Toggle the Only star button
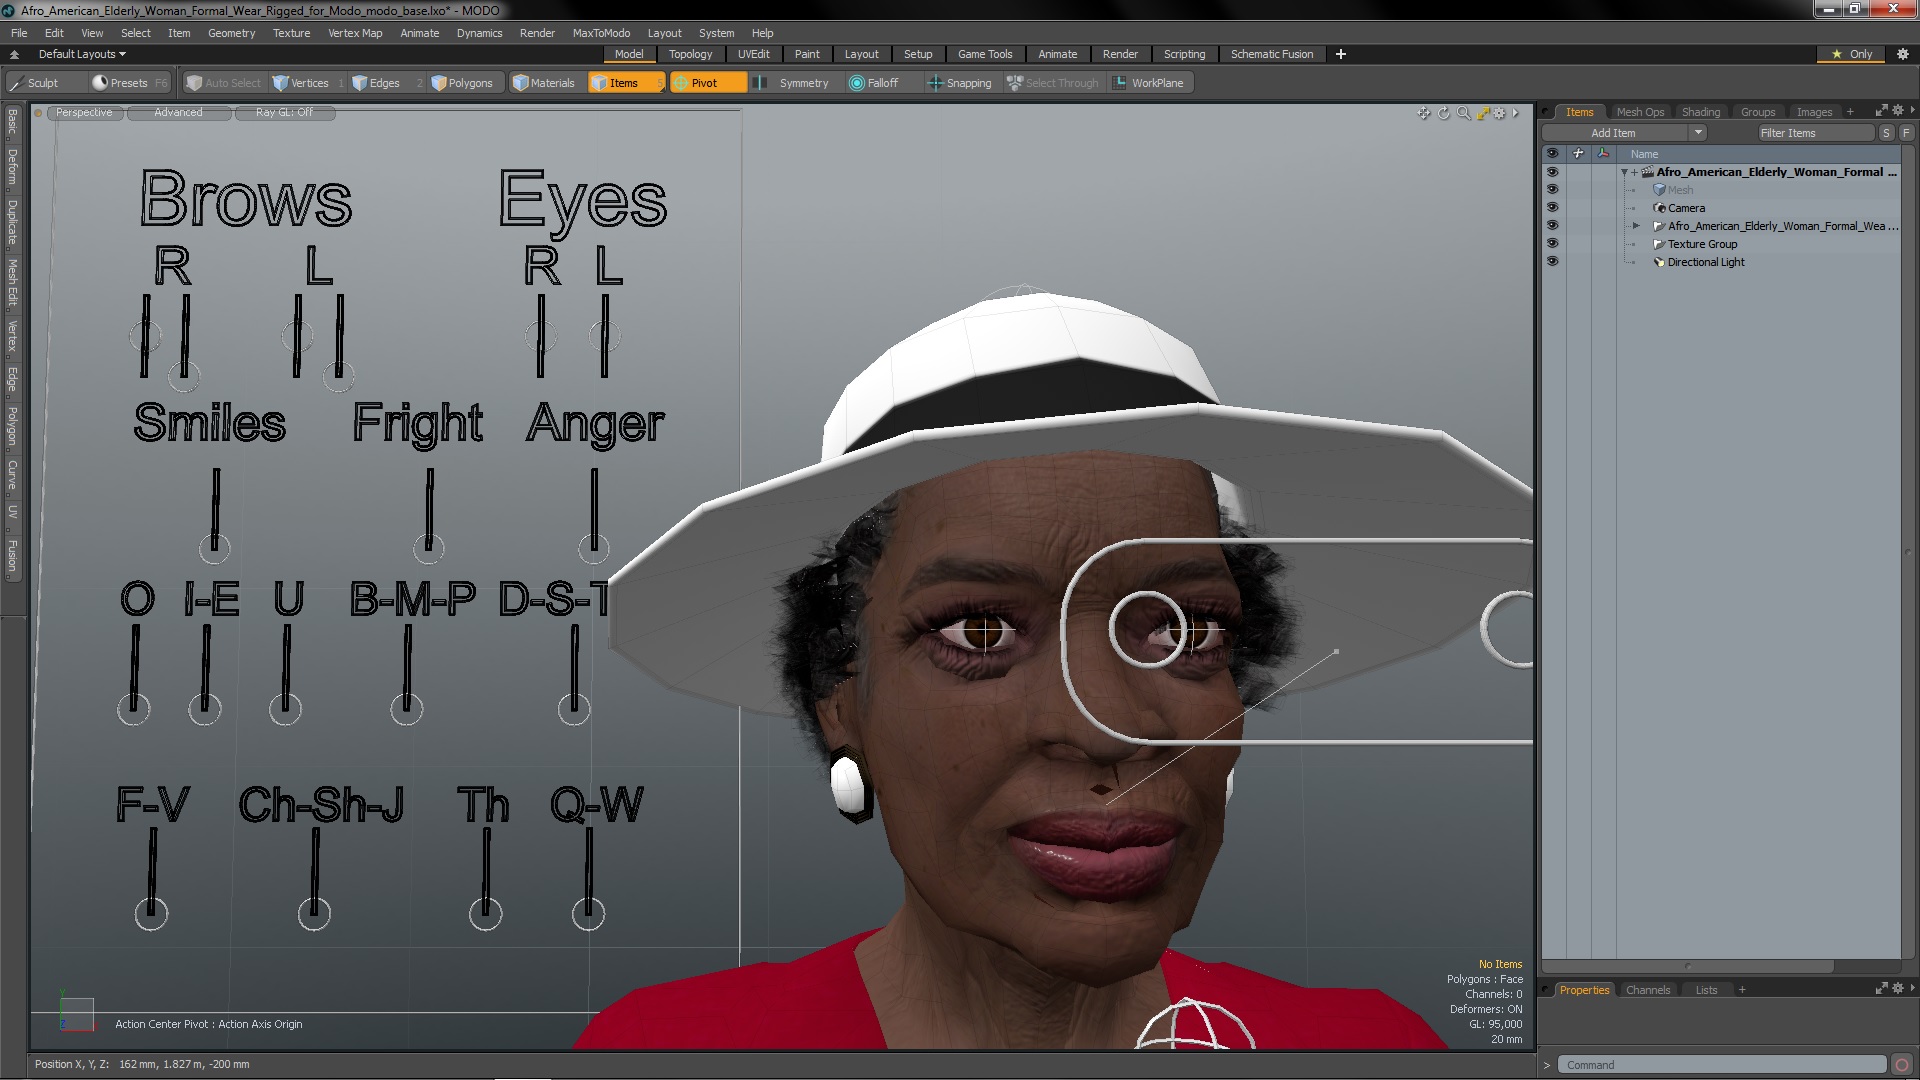The width and height of the screenshot is (1920, 1080). click(x=1852, y=54)
